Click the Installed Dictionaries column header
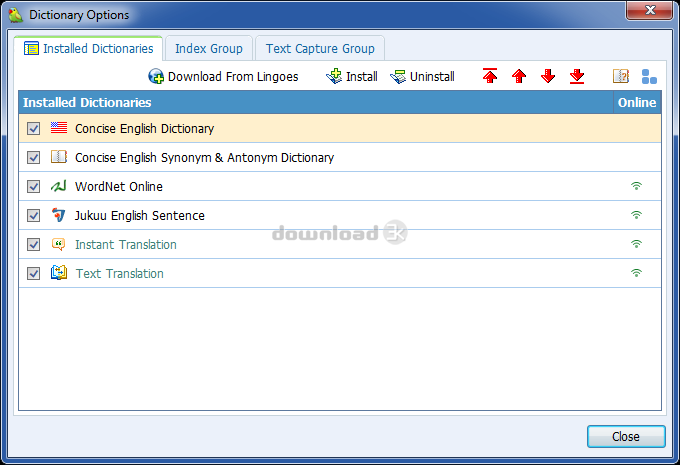Viewport: 680px width, 465px height. pos(316,102)
